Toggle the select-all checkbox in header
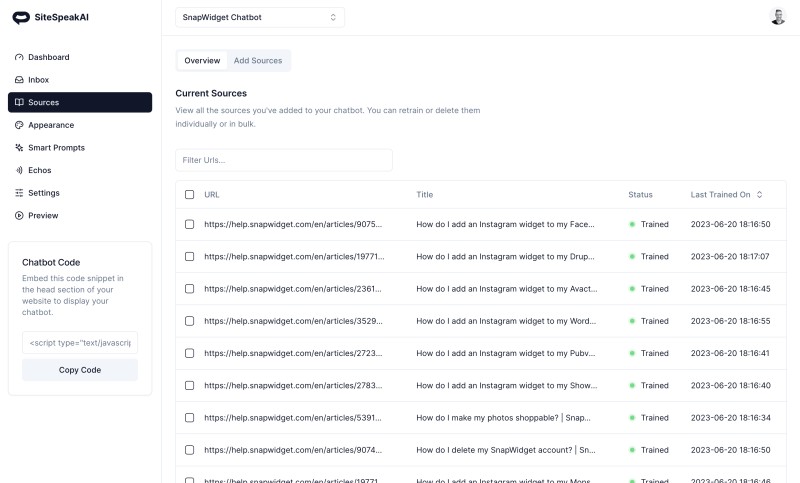This screenshot has width=800, height=483. [189, 194]
